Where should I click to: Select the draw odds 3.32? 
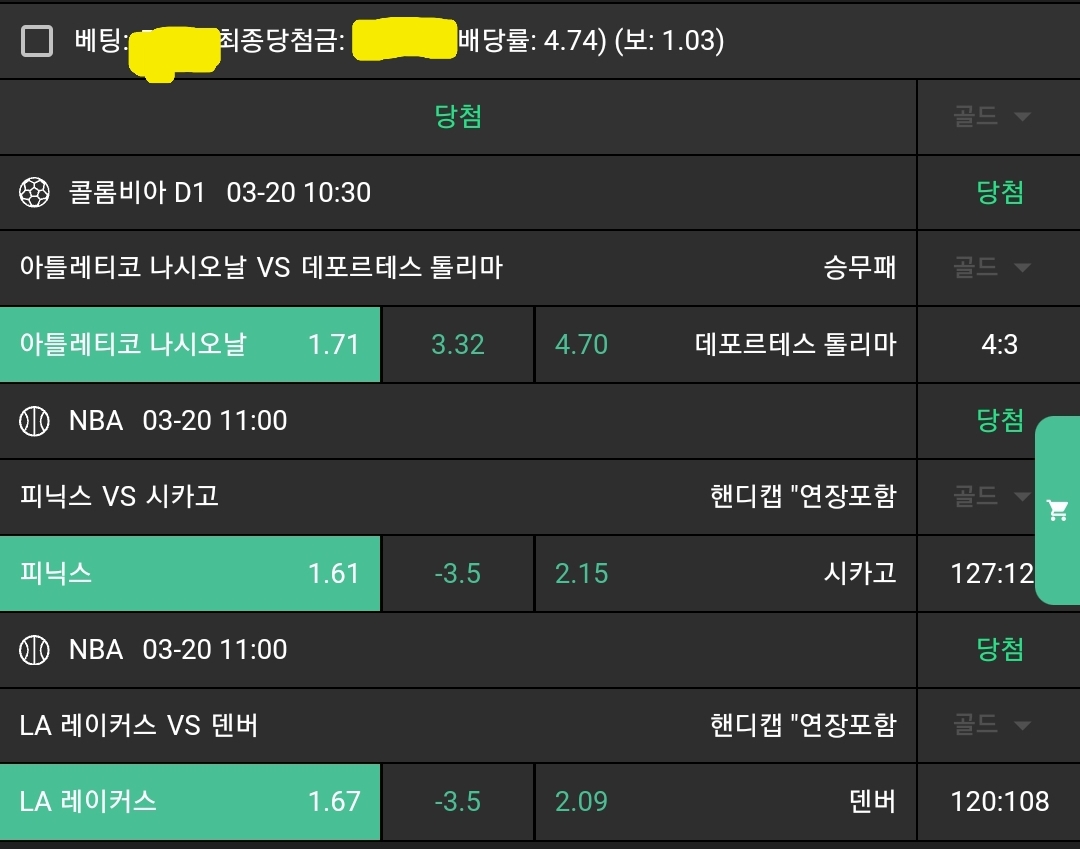coord(457,345)
